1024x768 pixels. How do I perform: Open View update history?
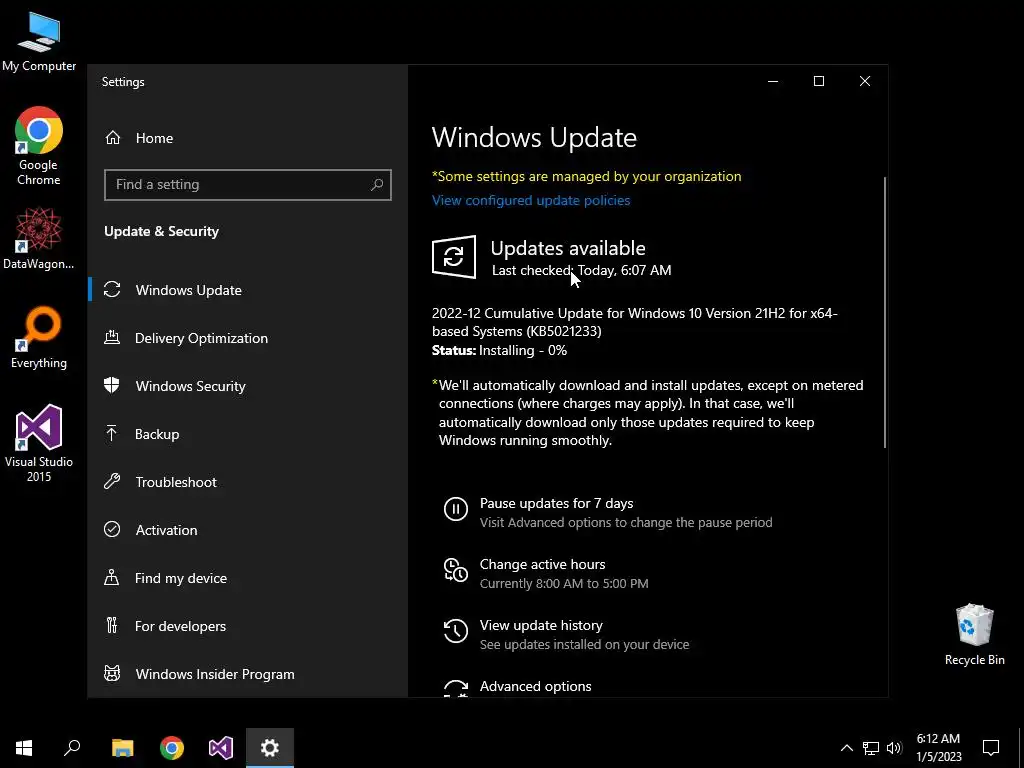[x=541, y=625]
